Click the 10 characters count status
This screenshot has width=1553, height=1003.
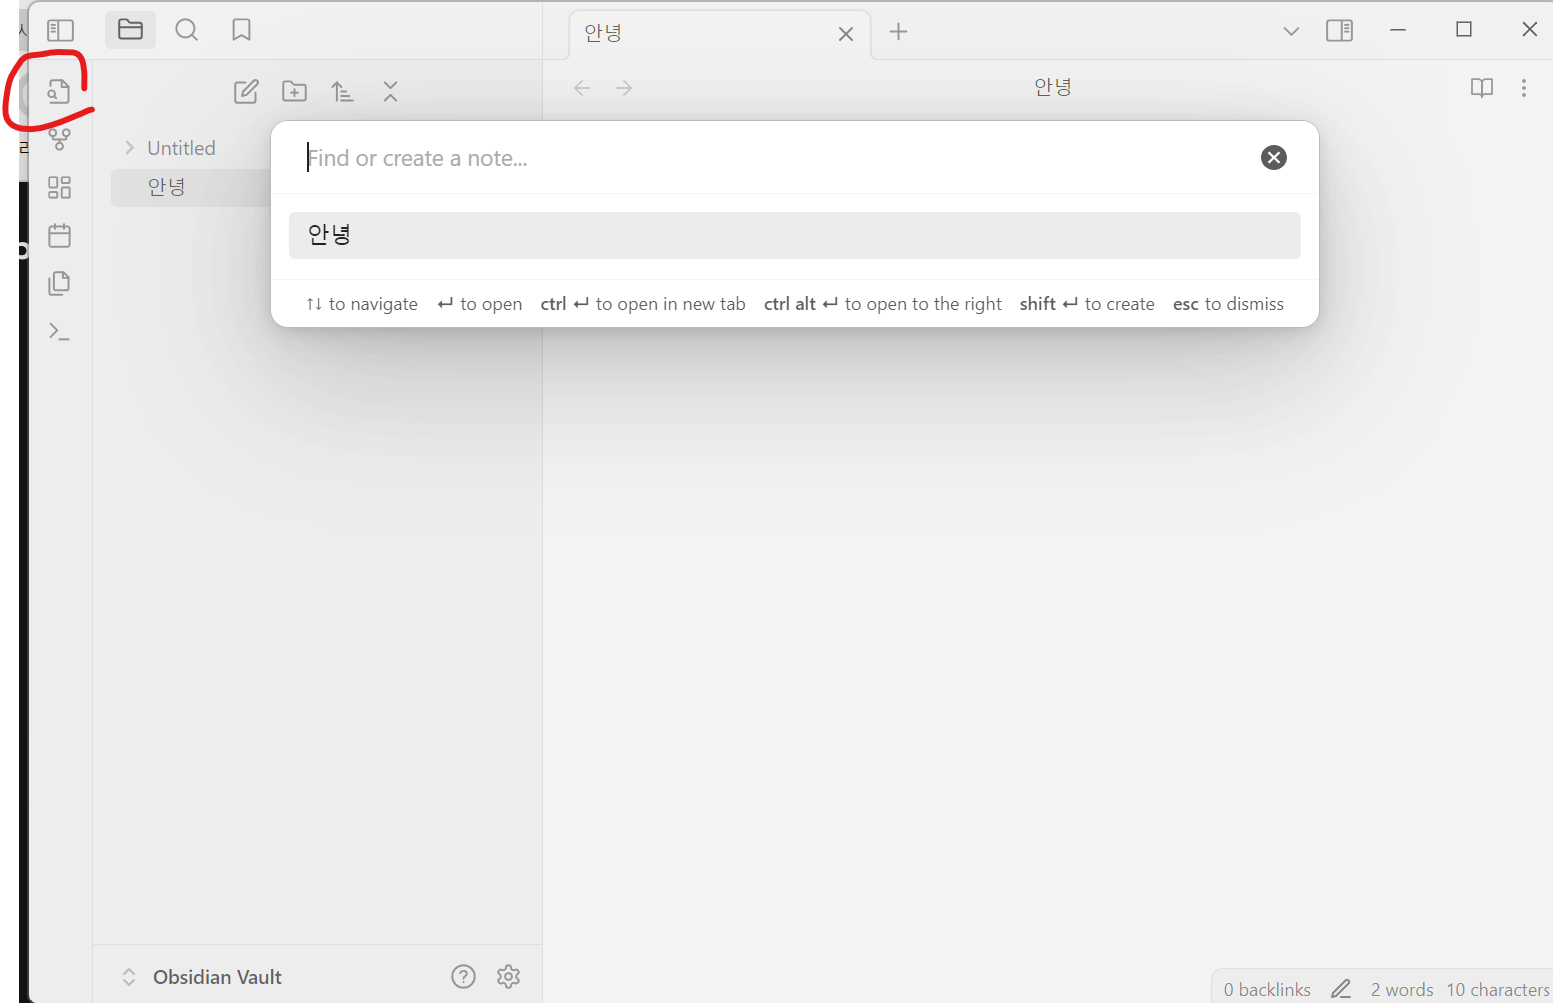1498,989
